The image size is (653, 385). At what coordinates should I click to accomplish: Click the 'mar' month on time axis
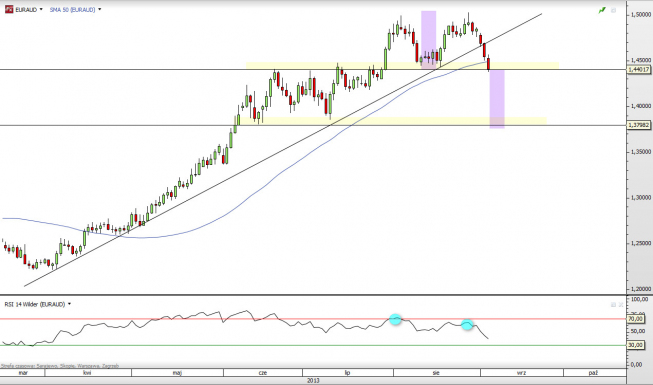23,372
